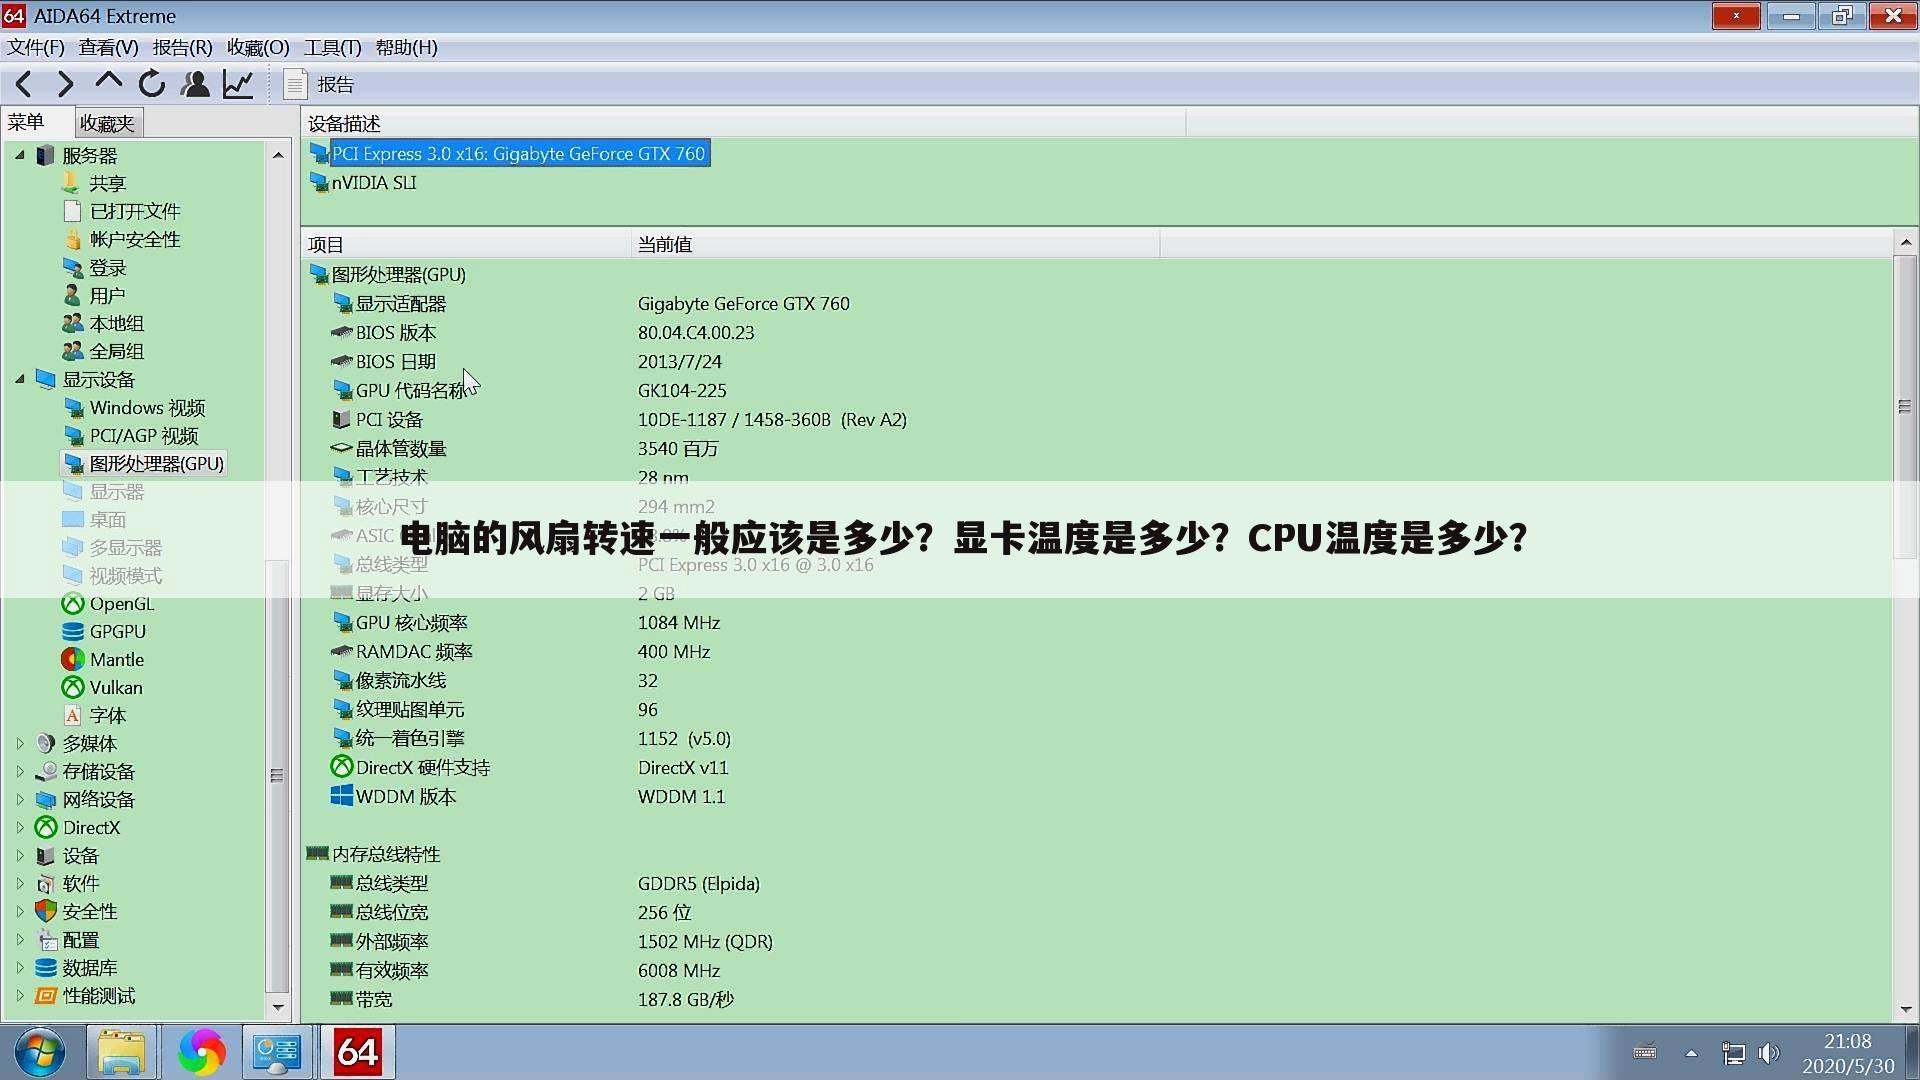Open the 工具(T) menu

333,47
